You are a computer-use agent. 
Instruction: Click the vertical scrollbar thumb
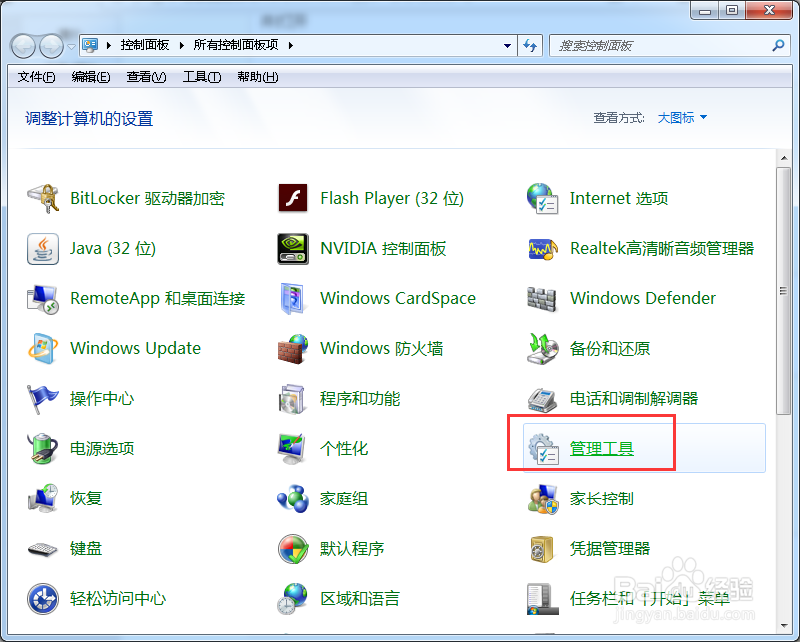[784, 291]
